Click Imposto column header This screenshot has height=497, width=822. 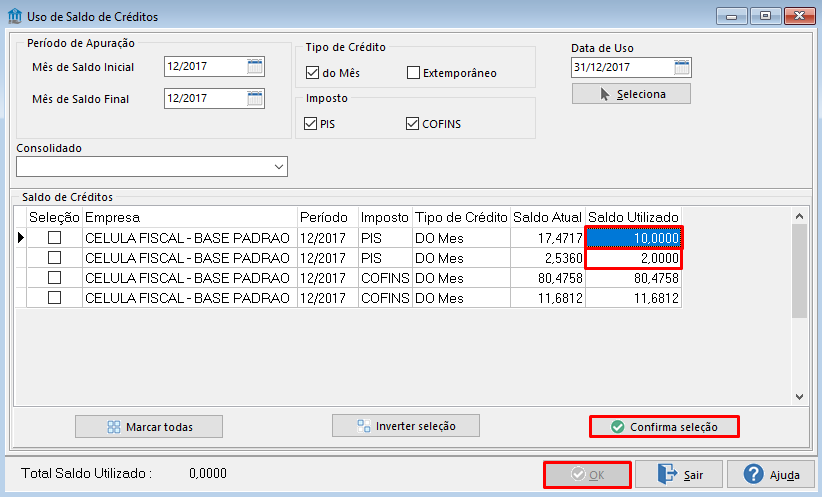click(x=385, y=217)
